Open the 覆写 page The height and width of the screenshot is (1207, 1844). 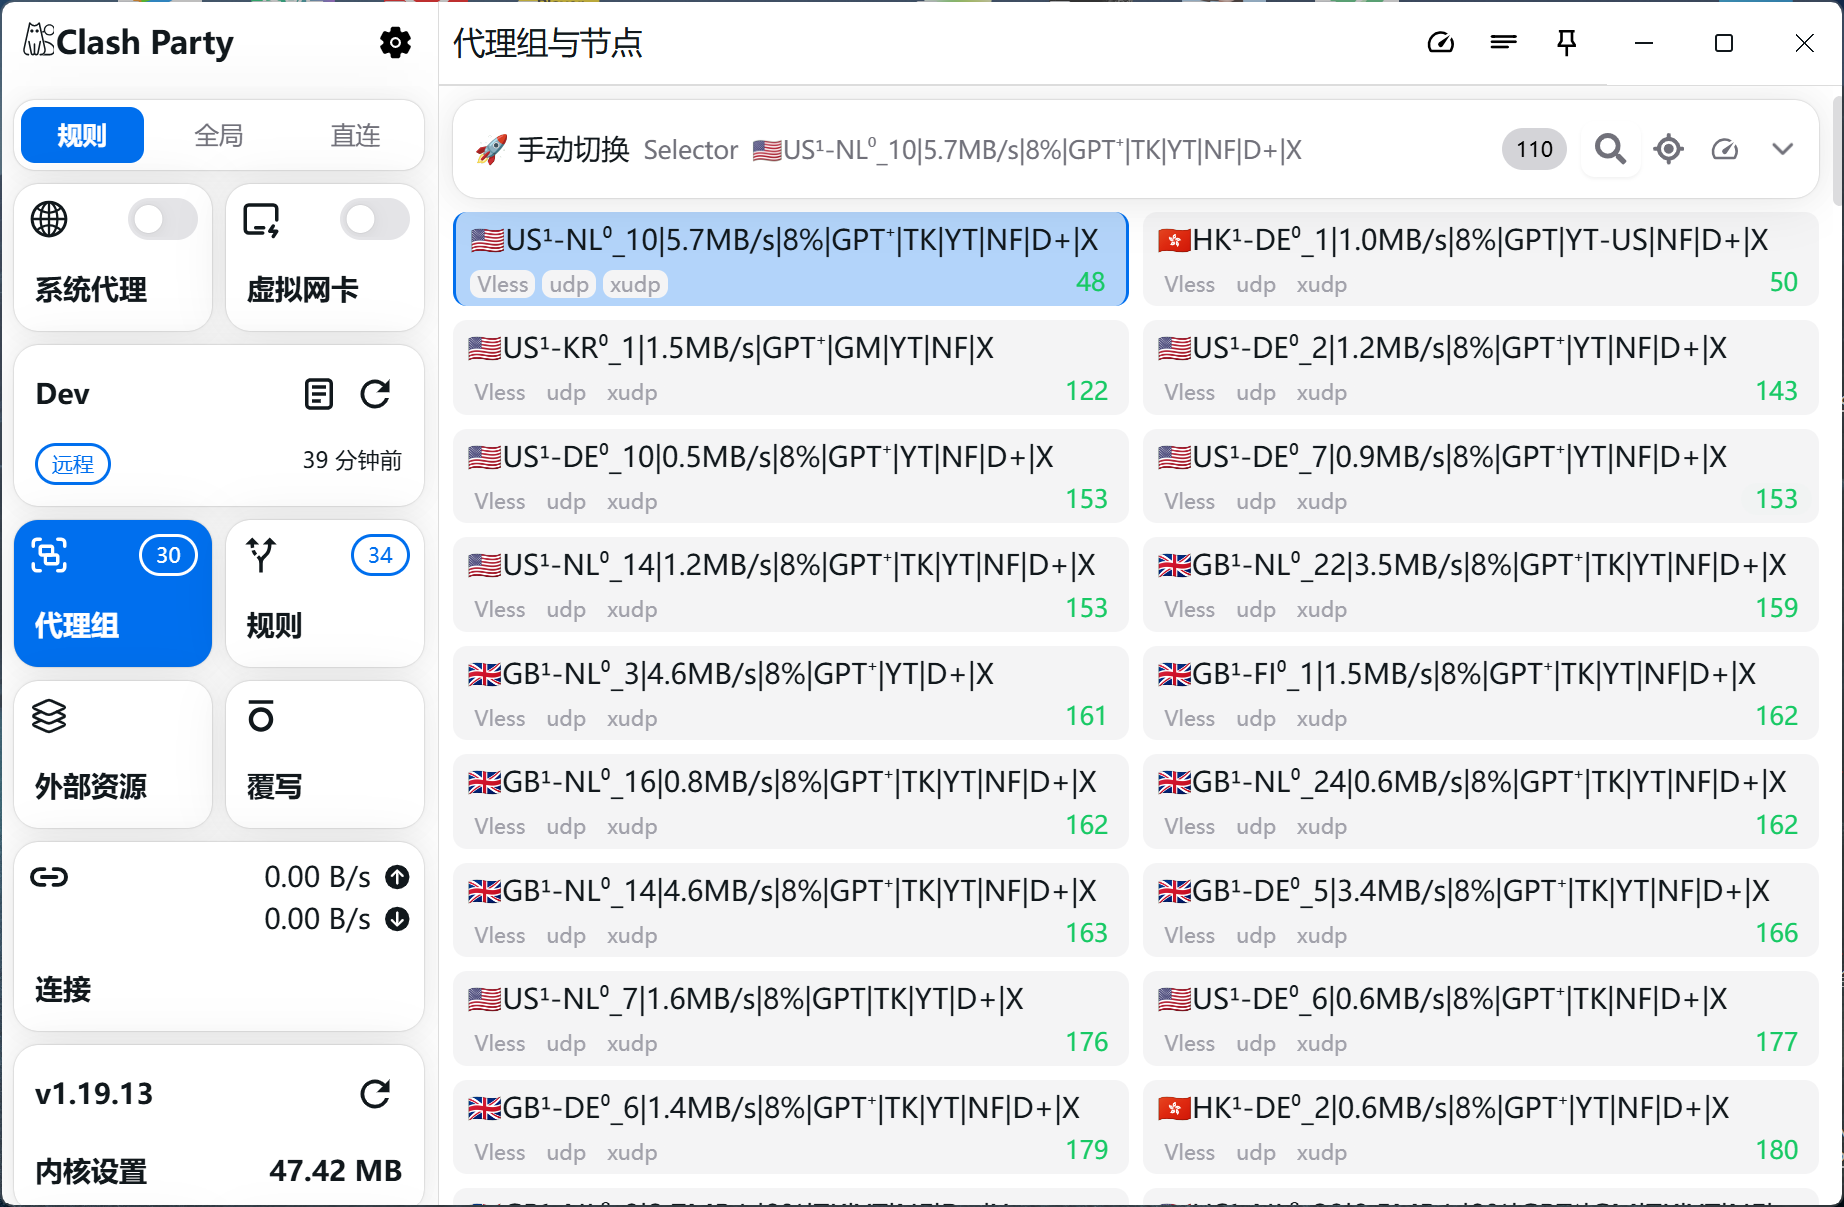[x=325, y=754]
